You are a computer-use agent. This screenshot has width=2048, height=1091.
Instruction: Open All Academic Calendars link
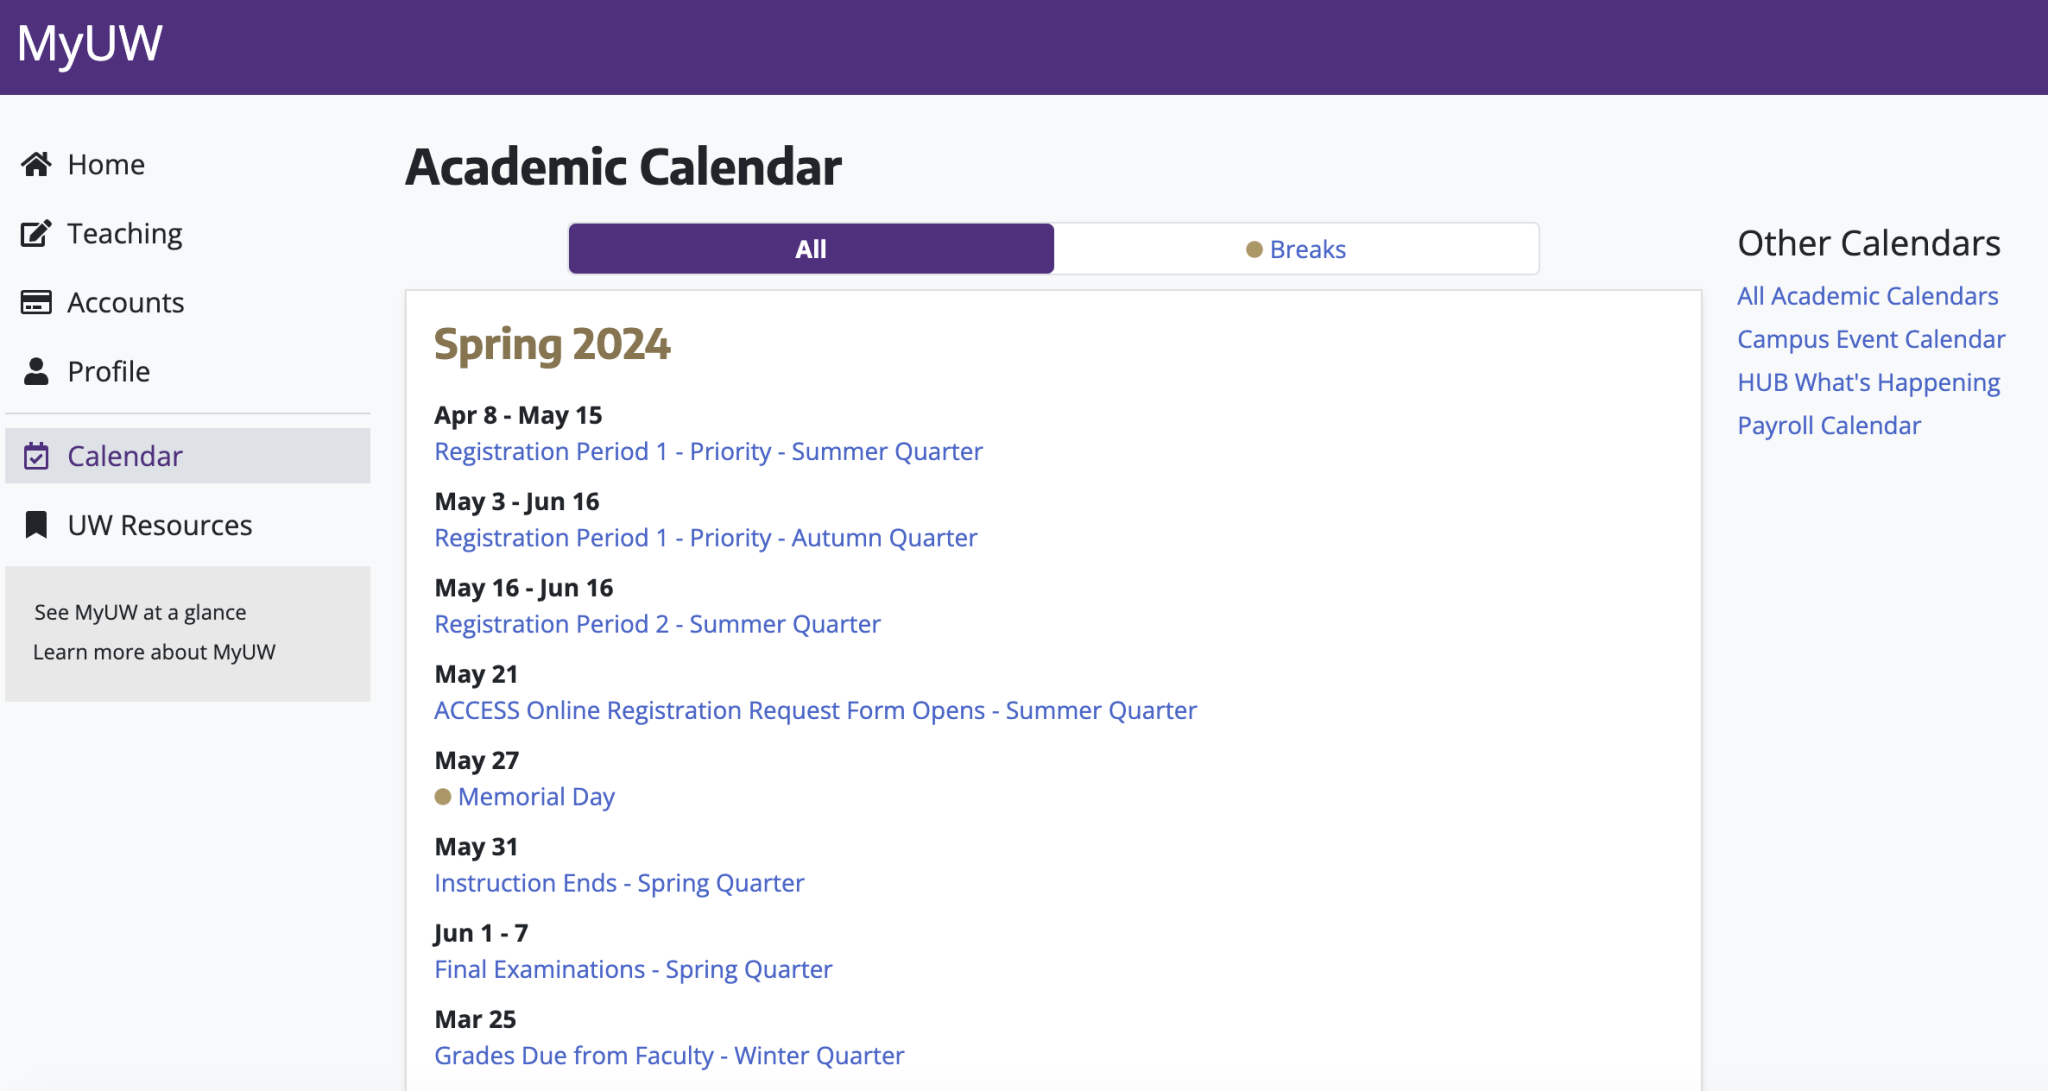[1867, 296]
